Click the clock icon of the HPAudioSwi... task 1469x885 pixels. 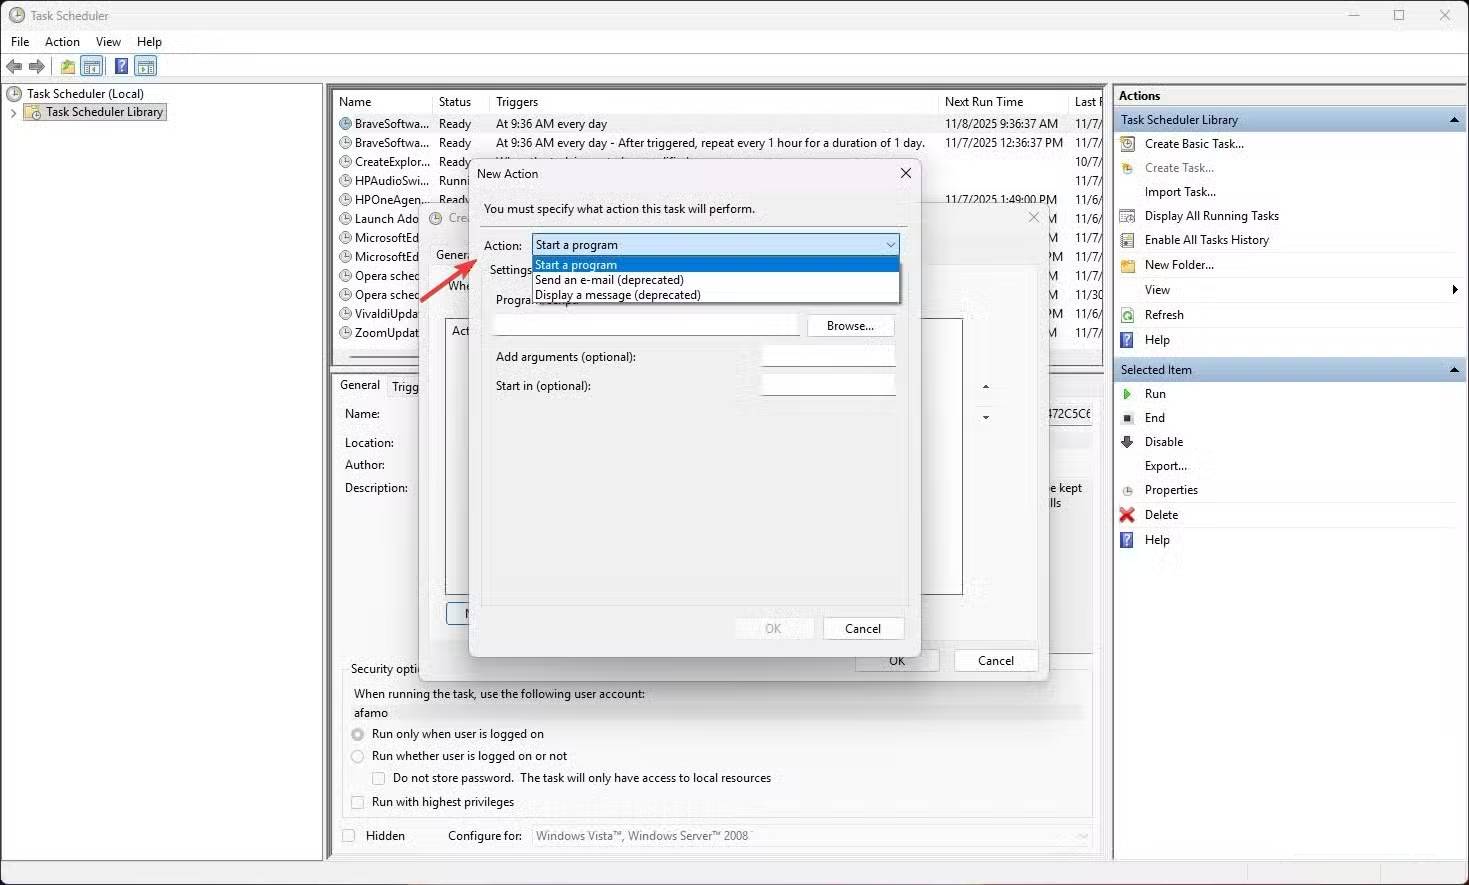(x=346, y=181)
